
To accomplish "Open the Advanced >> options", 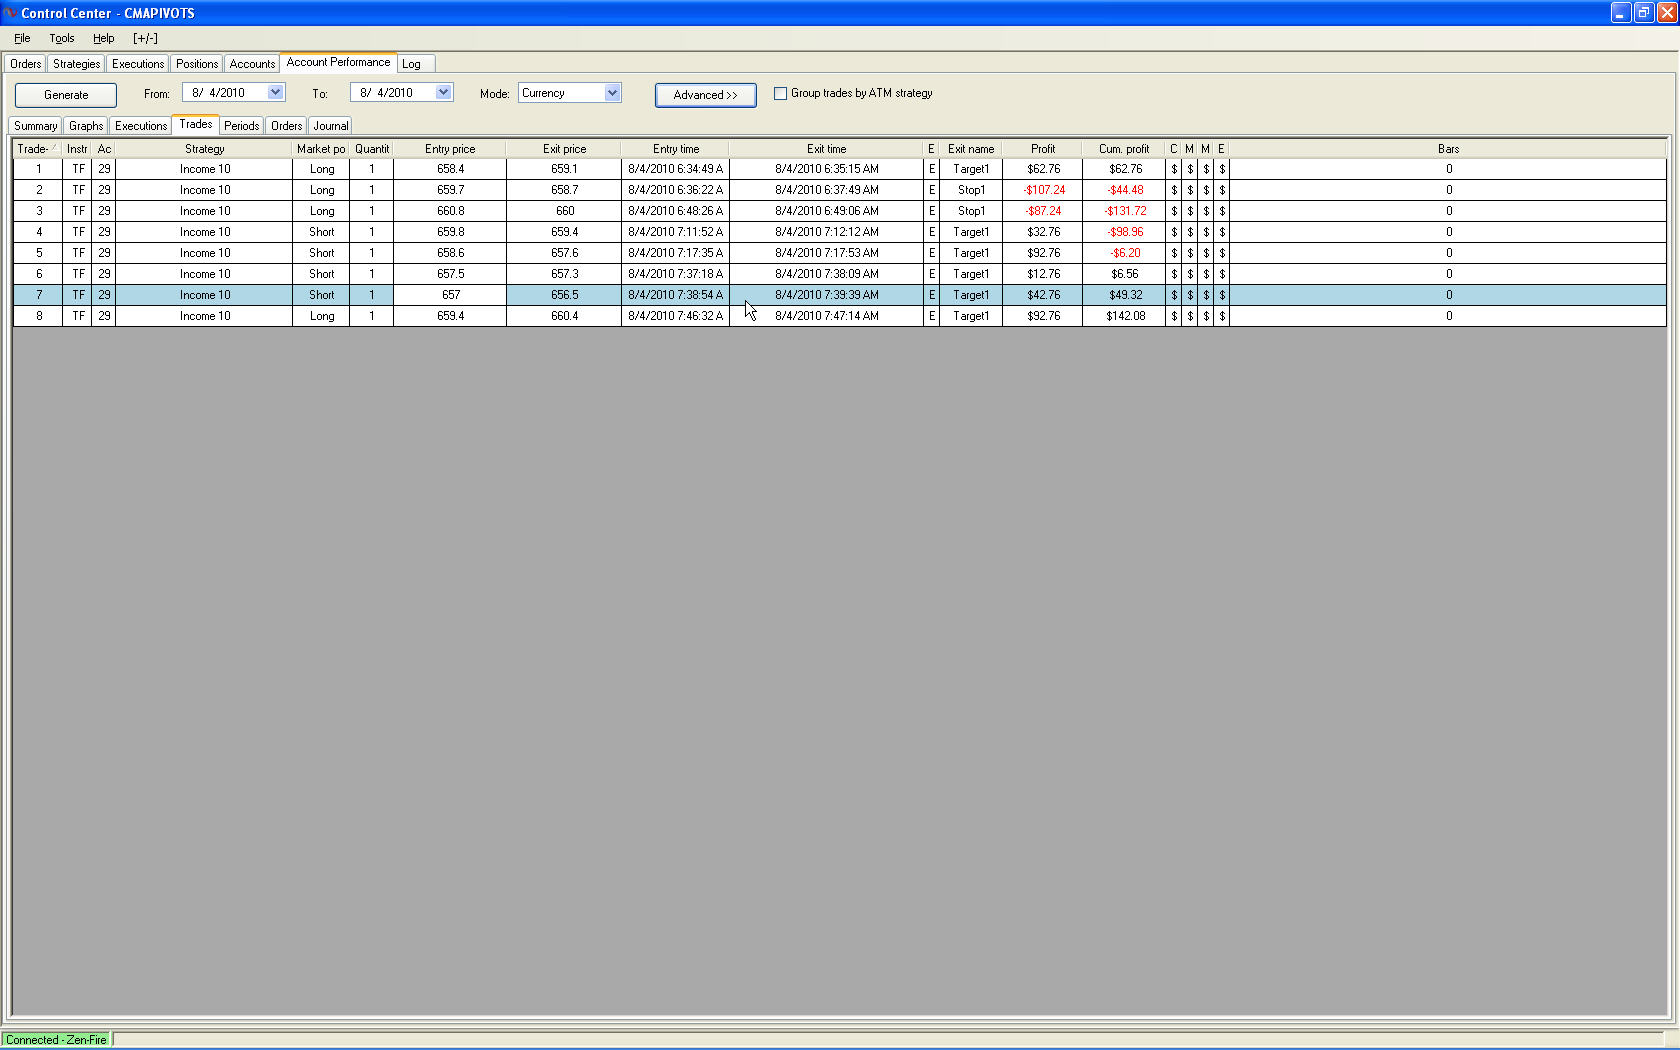I will 706,95.
